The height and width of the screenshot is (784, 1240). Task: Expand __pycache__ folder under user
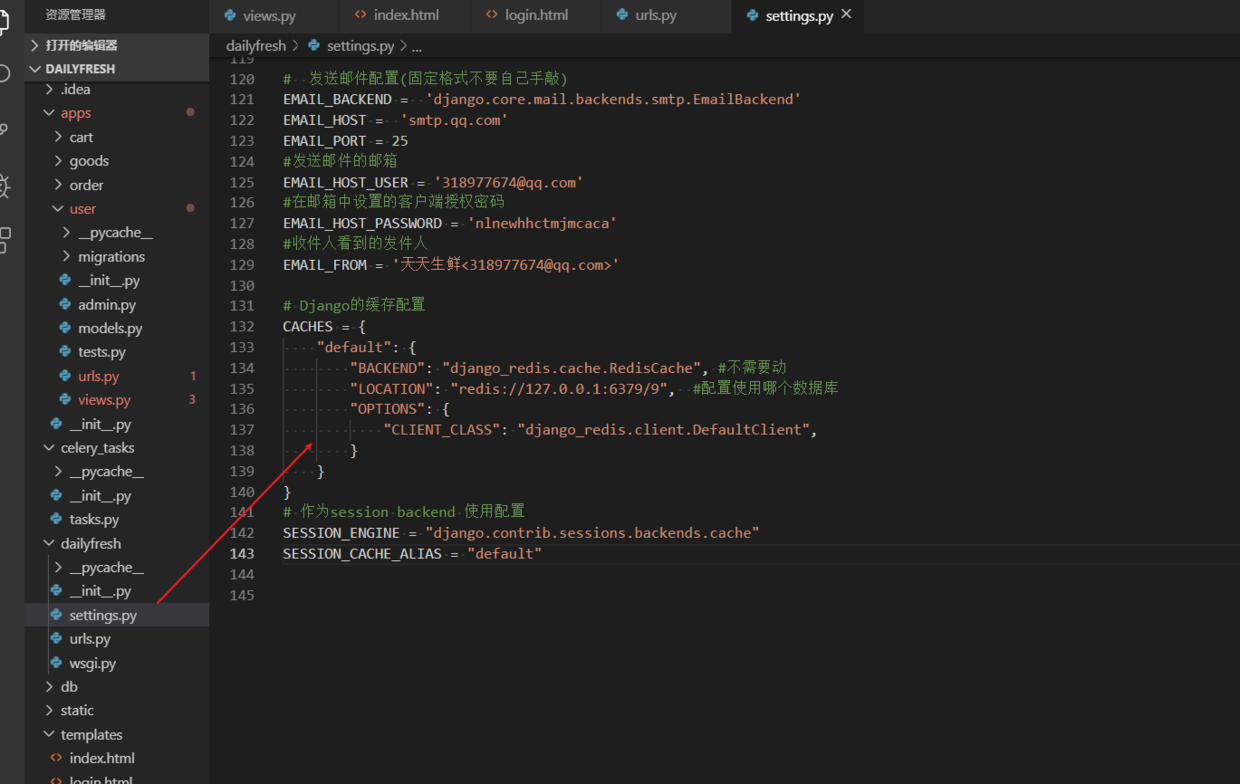pyautogui.click(x=115, y=233)
